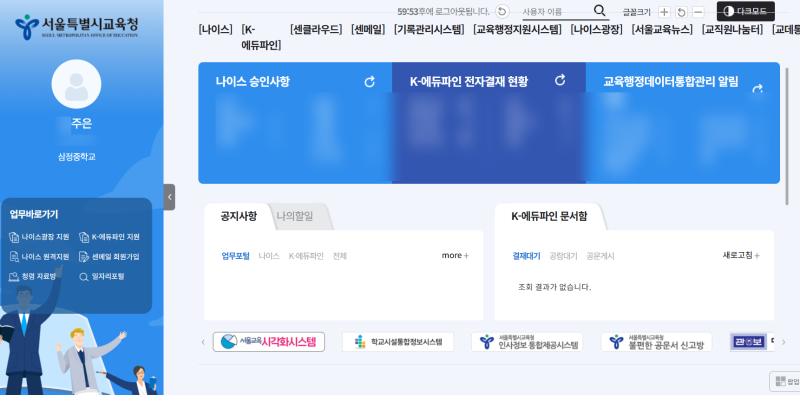
Task: Decrease font size with minus button
Action: point(698,12)
